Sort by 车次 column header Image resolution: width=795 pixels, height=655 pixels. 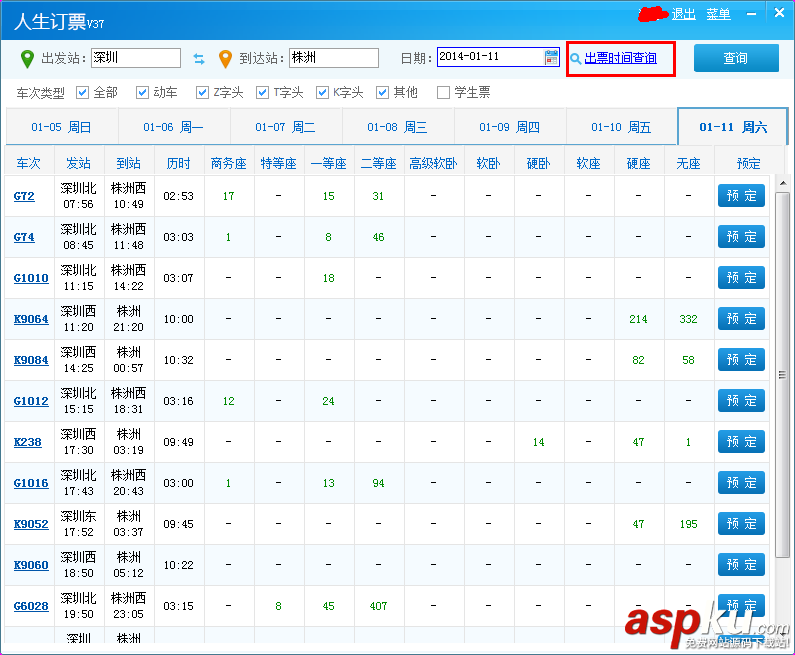pos(28,163)
